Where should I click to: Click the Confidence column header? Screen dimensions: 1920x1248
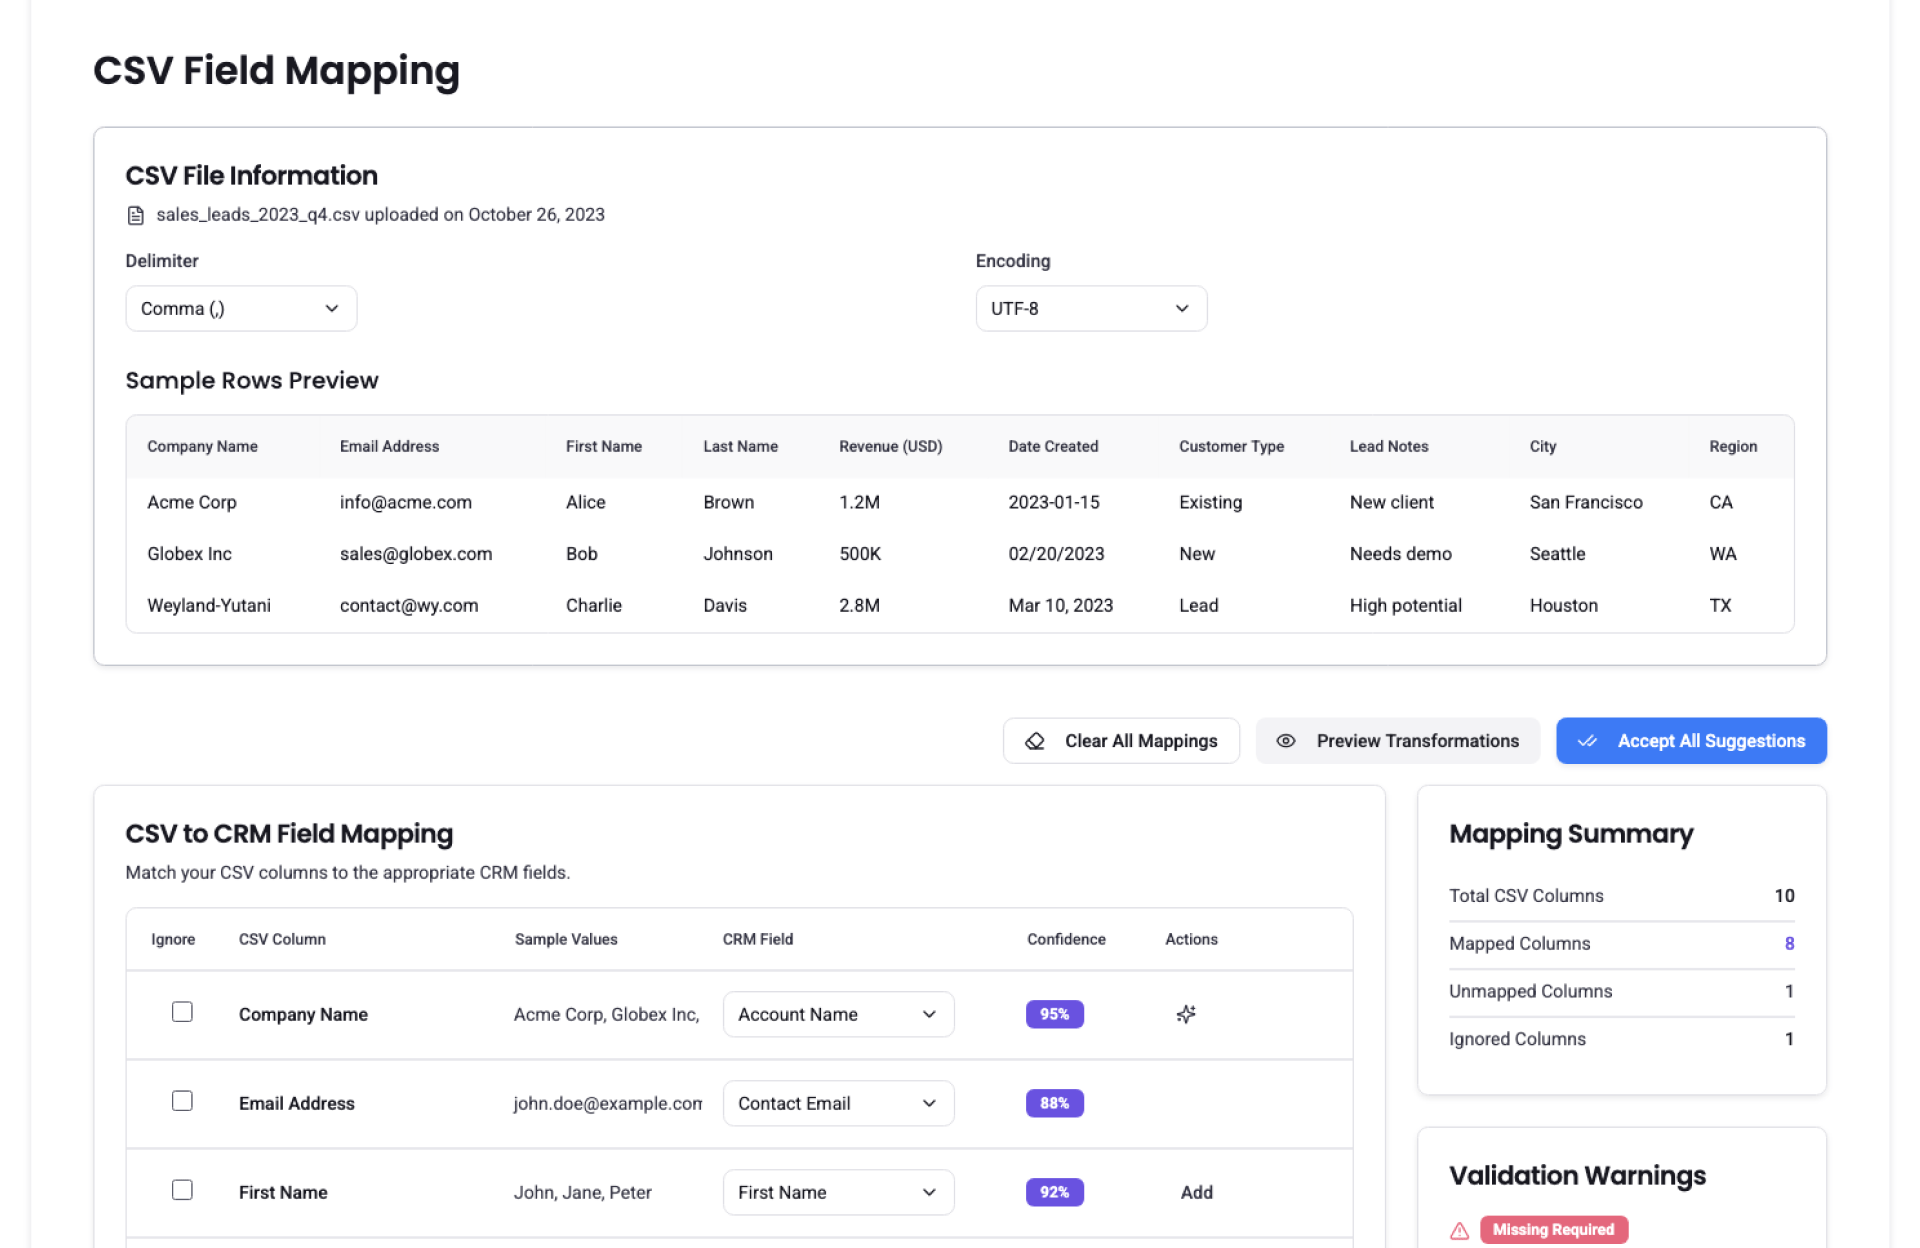click(1066, 939)
